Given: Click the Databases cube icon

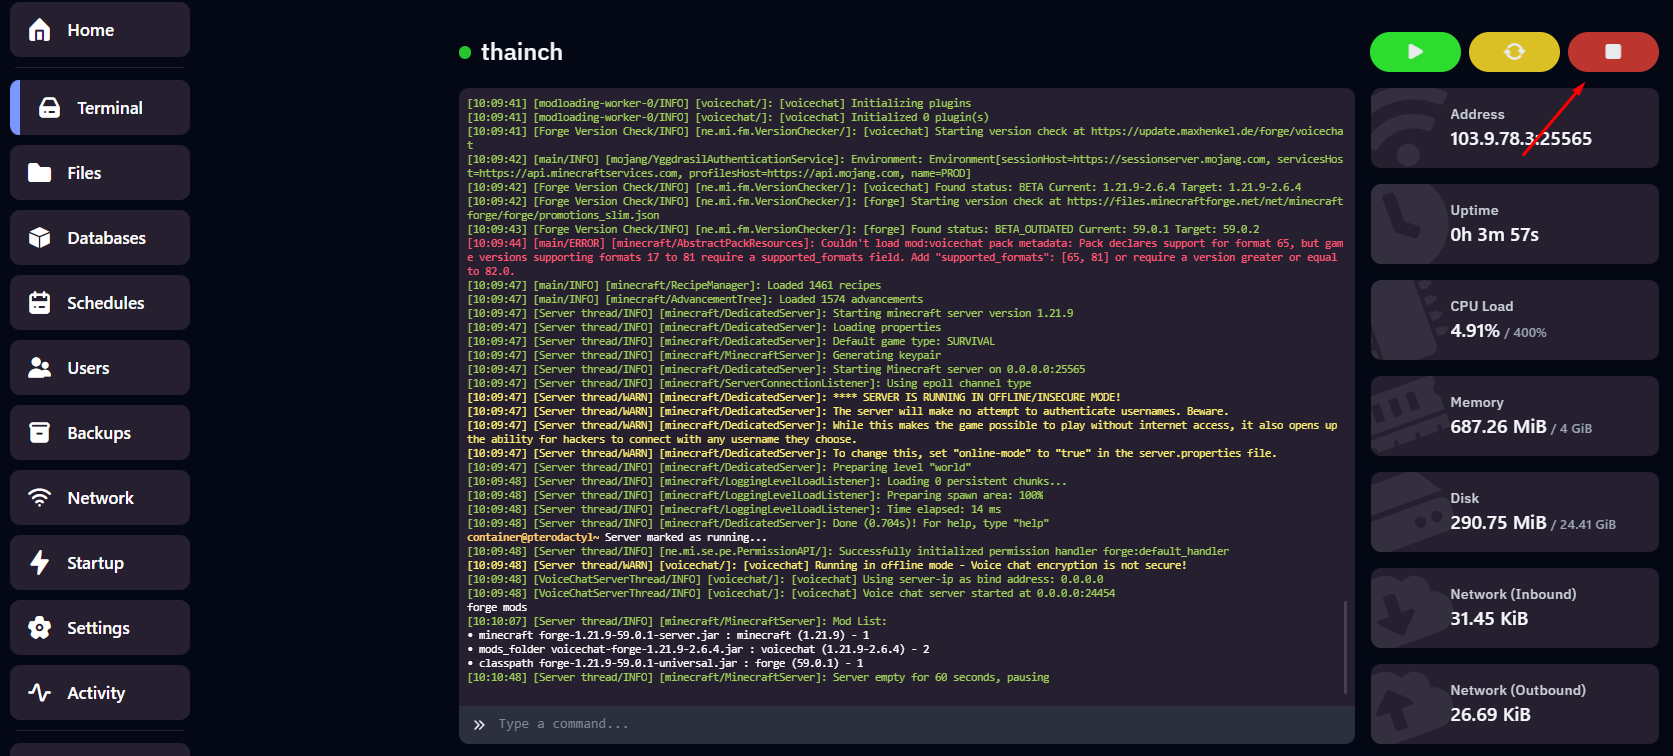Looking at the screenshot, I should tap(40, 238).
